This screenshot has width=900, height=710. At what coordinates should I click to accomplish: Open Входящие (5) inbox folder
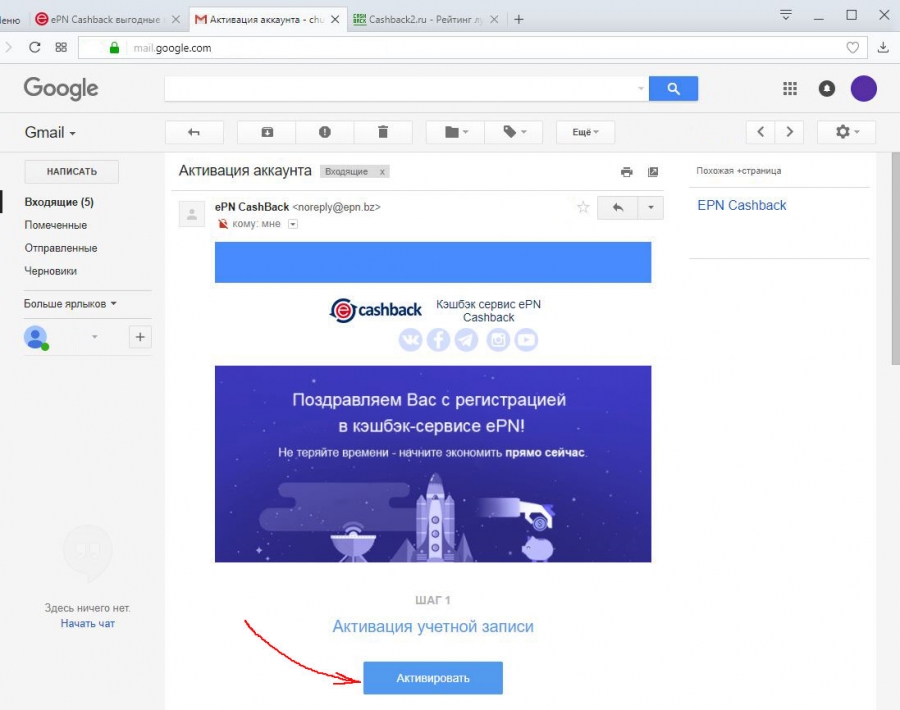point(59,202)
